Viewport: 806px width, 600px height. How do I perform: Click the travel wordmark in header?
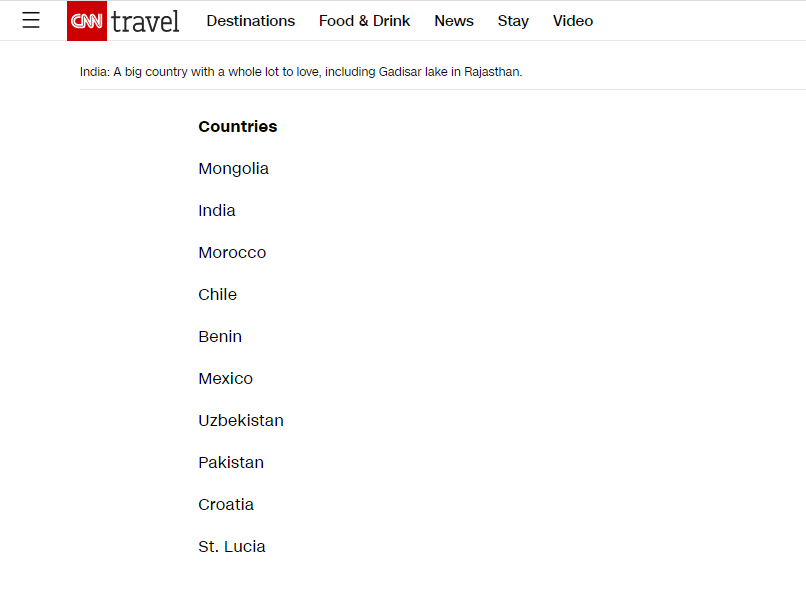(145, 21)
